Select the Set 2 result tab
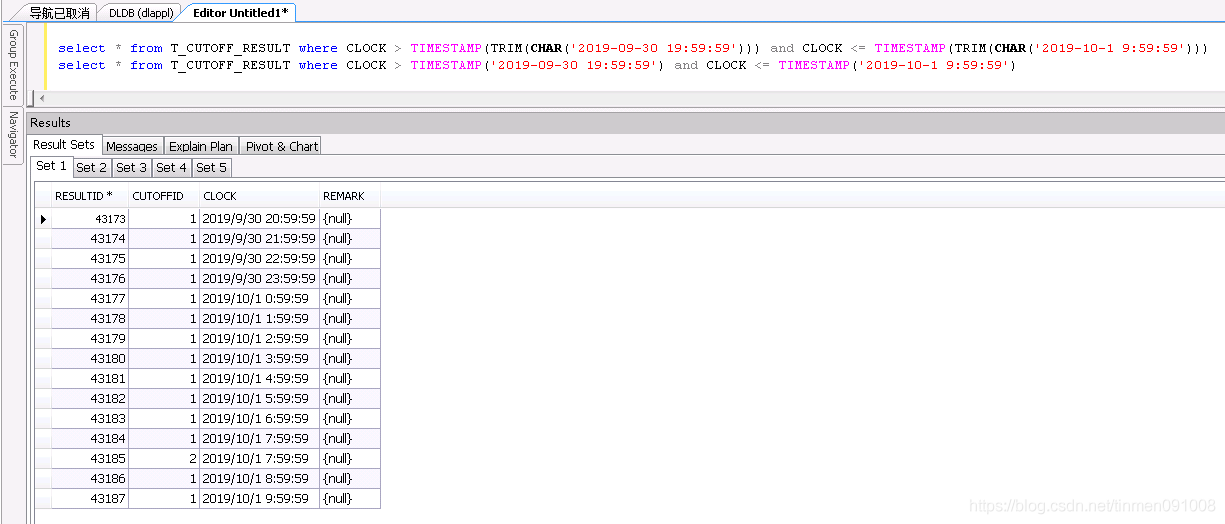Screen dimensions: 1225x524 click(92, 167)
